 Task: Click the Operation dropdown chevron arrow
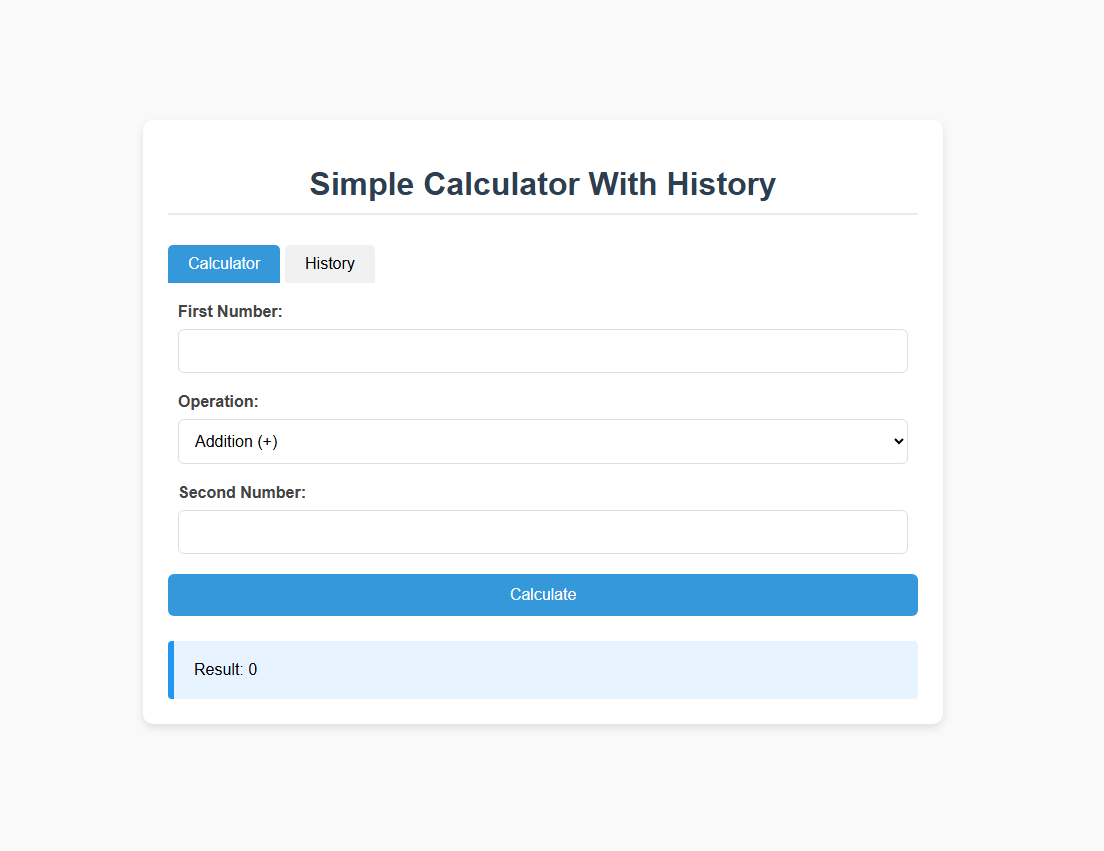(898, 441)
